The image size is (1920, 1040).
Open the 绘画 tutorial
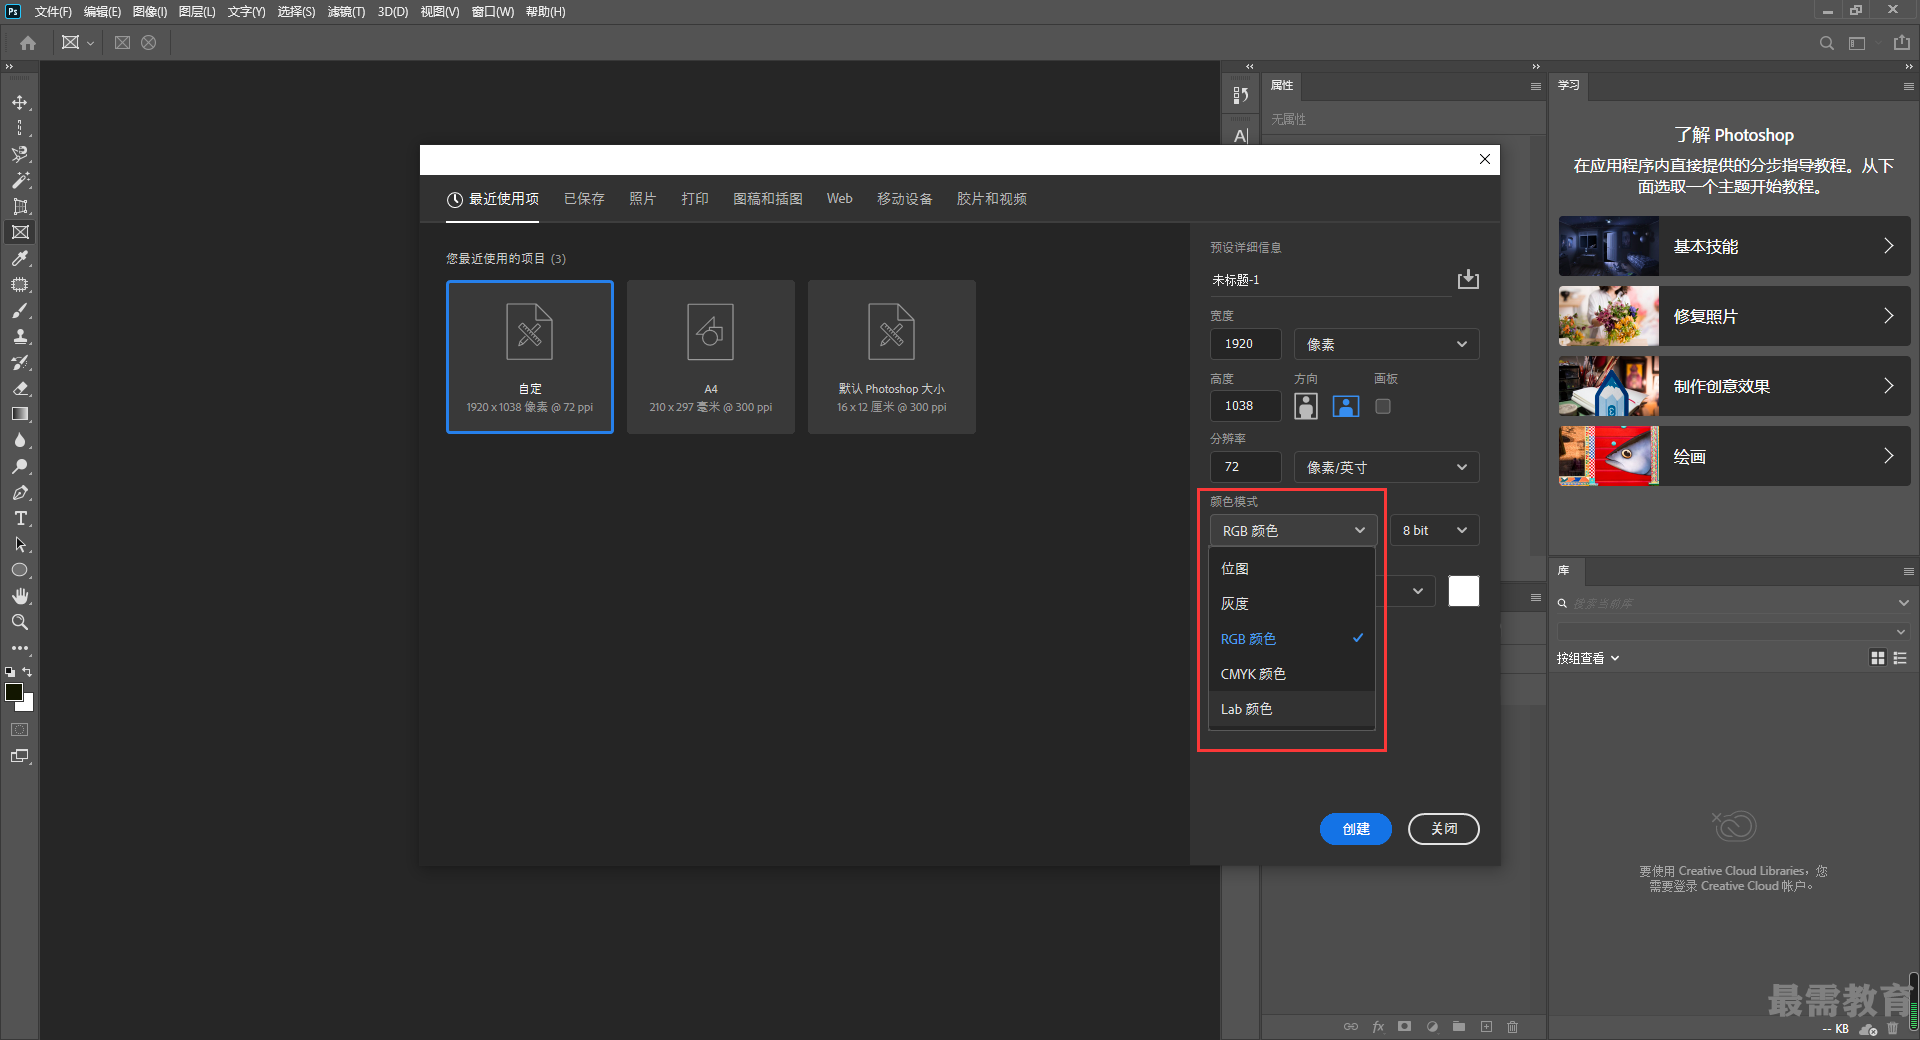tap(1734, 456)
